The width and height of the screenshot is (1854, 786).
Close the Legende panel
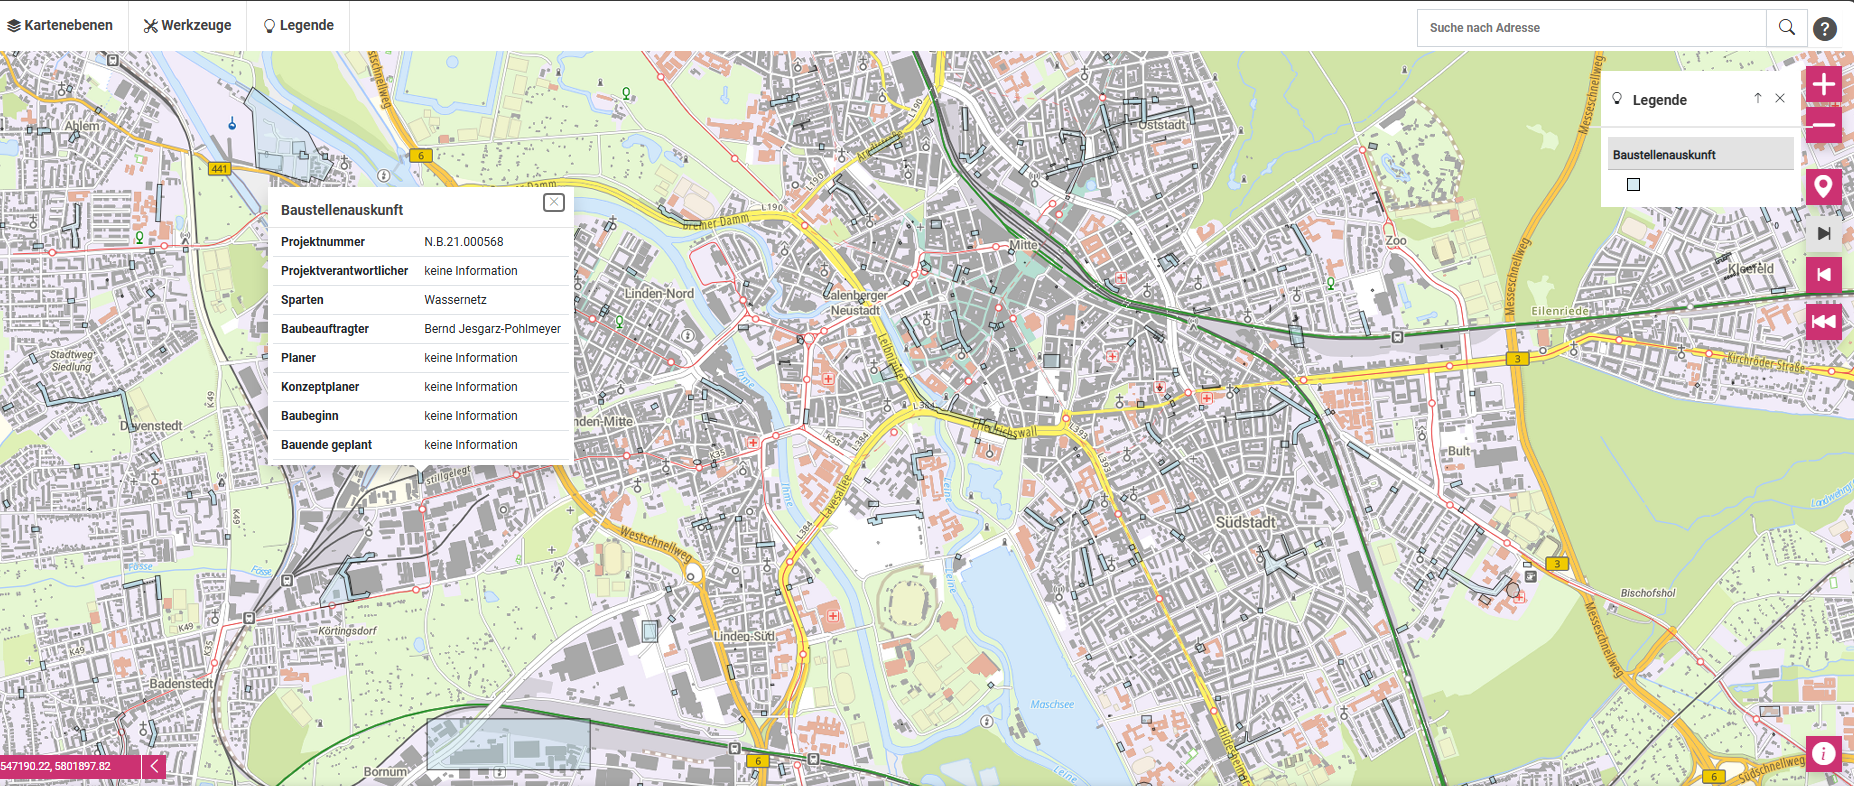[1780, 98]
